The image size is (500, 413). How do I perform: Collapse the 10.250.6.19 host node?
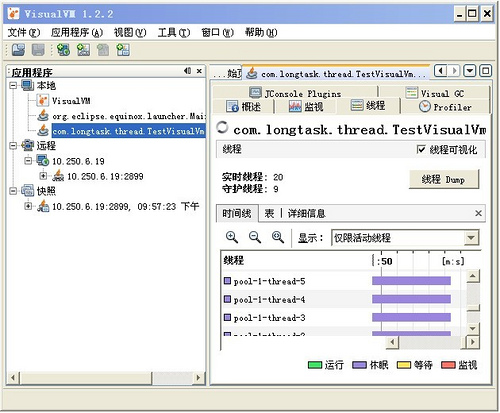click(x=28, y=161)
